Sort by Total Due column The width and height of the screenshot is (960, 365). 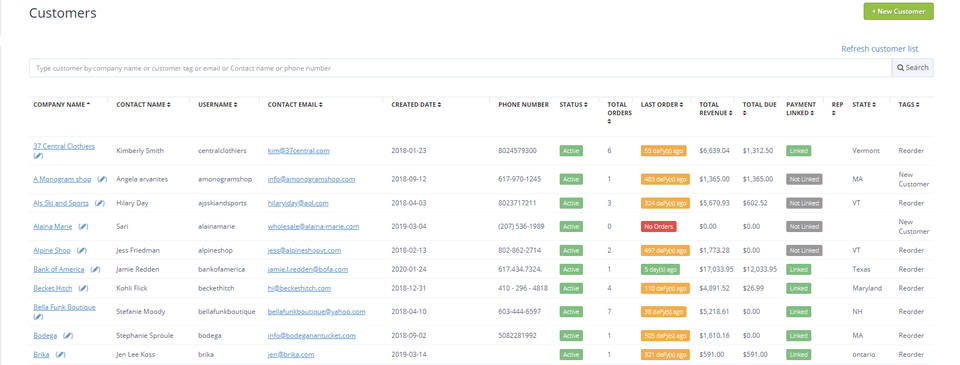(x=759, y=108)
